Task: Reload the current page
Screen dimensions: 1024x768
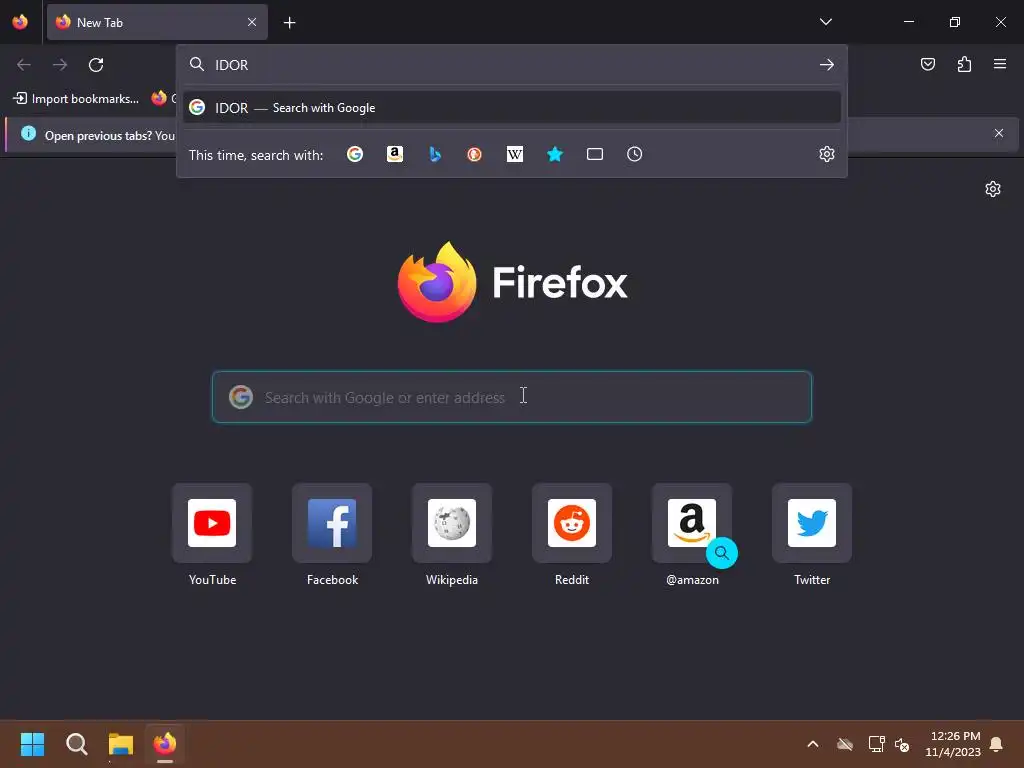Action: pyautogui.click(x=96, y=65)
